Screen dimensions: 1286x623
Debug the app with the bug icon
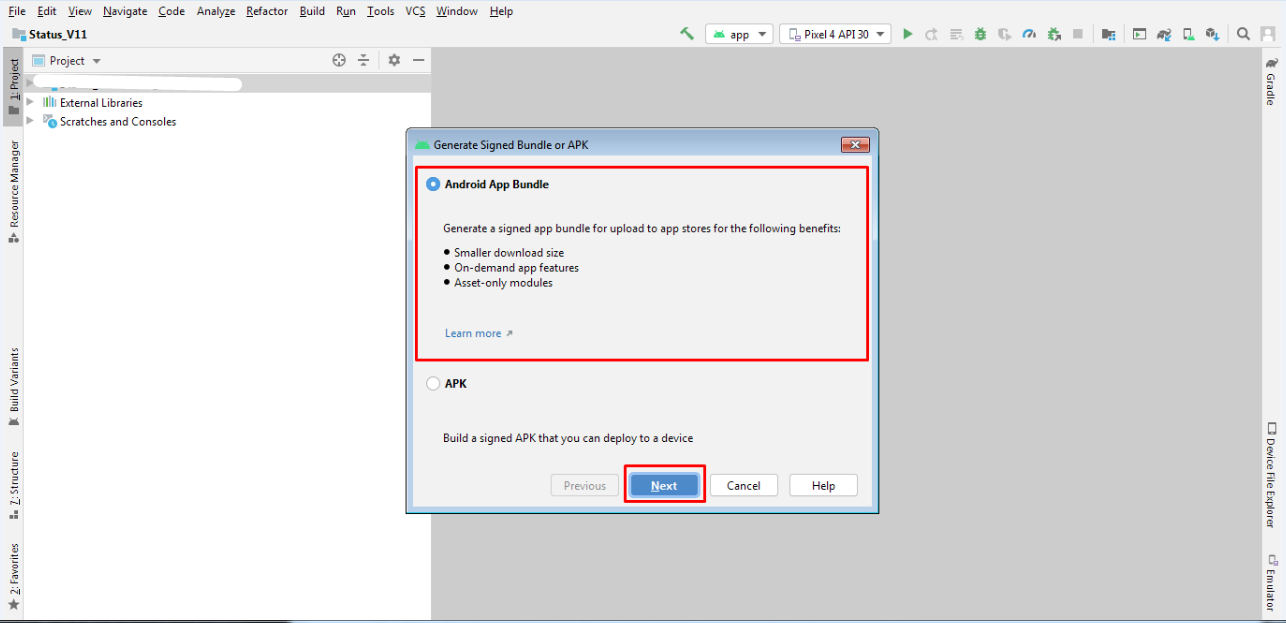[980, 34]
